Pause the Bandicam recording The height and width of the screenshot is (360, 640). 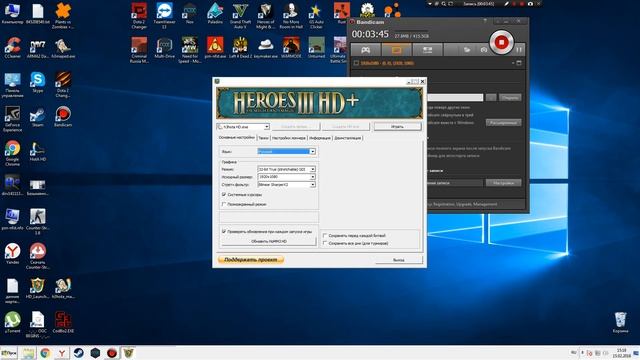click(519, 50)
